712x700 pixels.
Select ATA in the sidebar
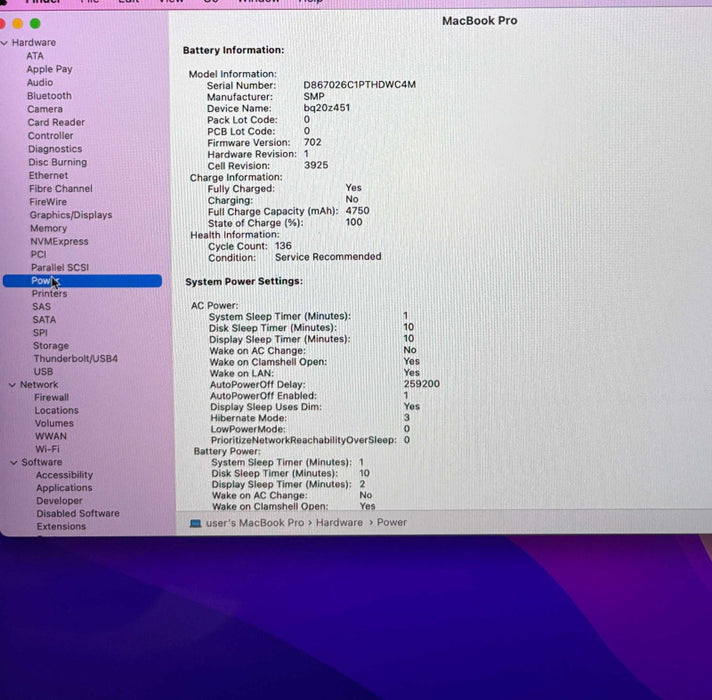35,56
